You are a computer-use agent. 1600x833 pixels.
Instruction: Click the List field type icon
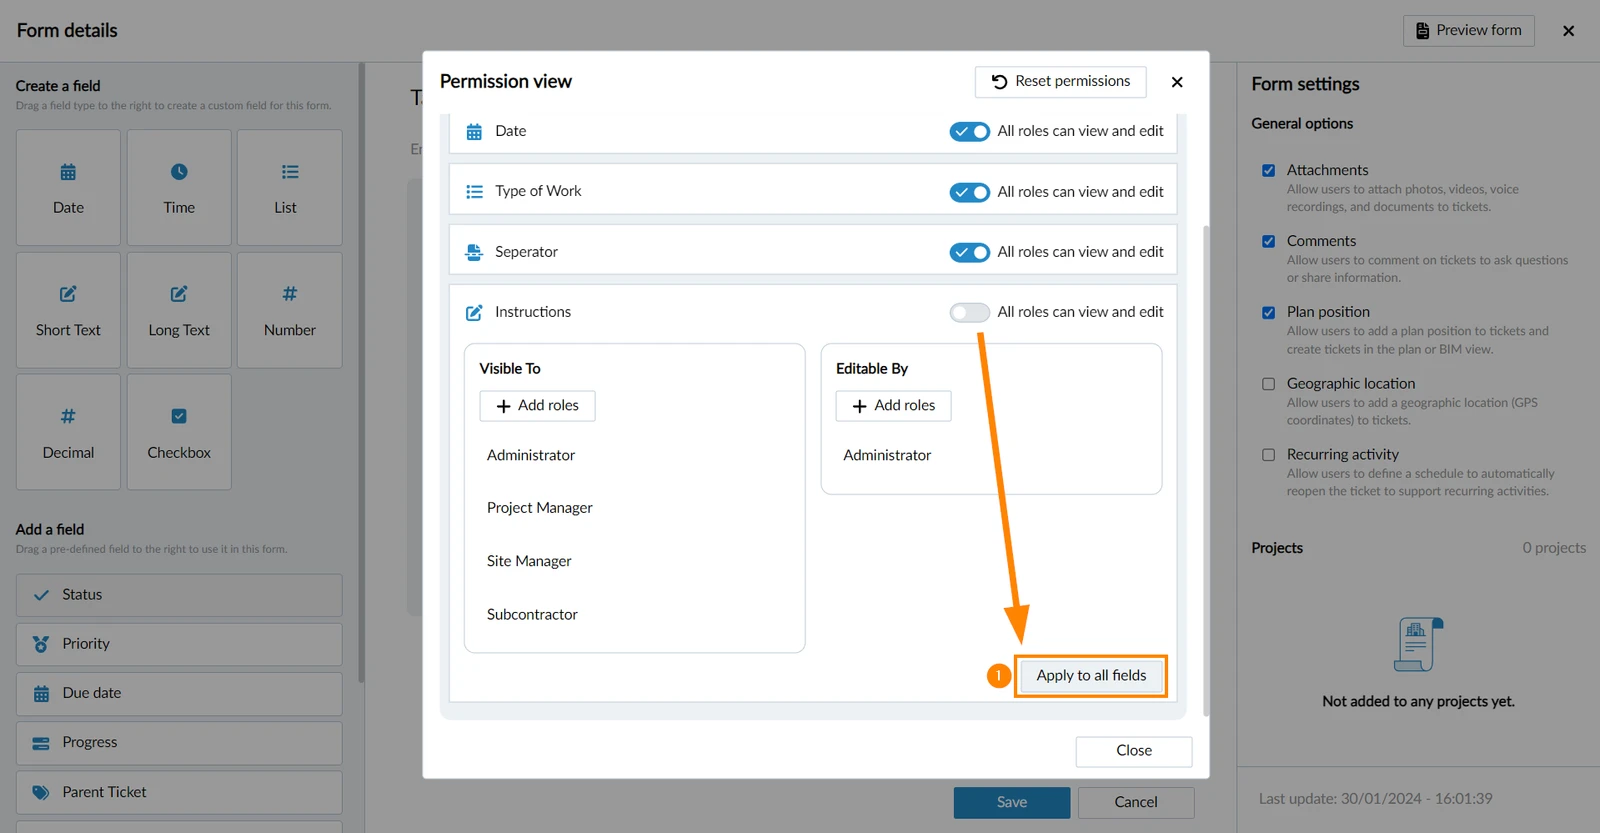(x=290, y=172)
